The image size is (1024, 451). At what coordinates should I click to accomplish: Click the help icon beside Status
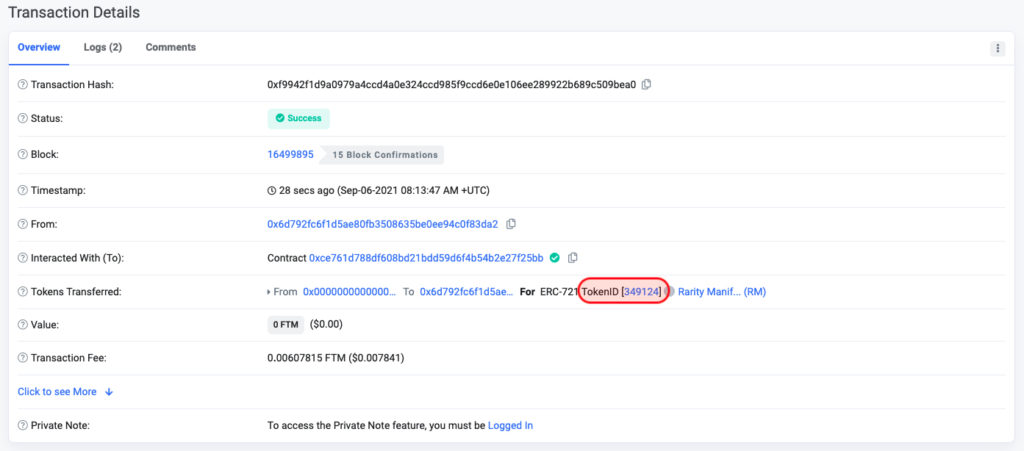tap(23, 119)
